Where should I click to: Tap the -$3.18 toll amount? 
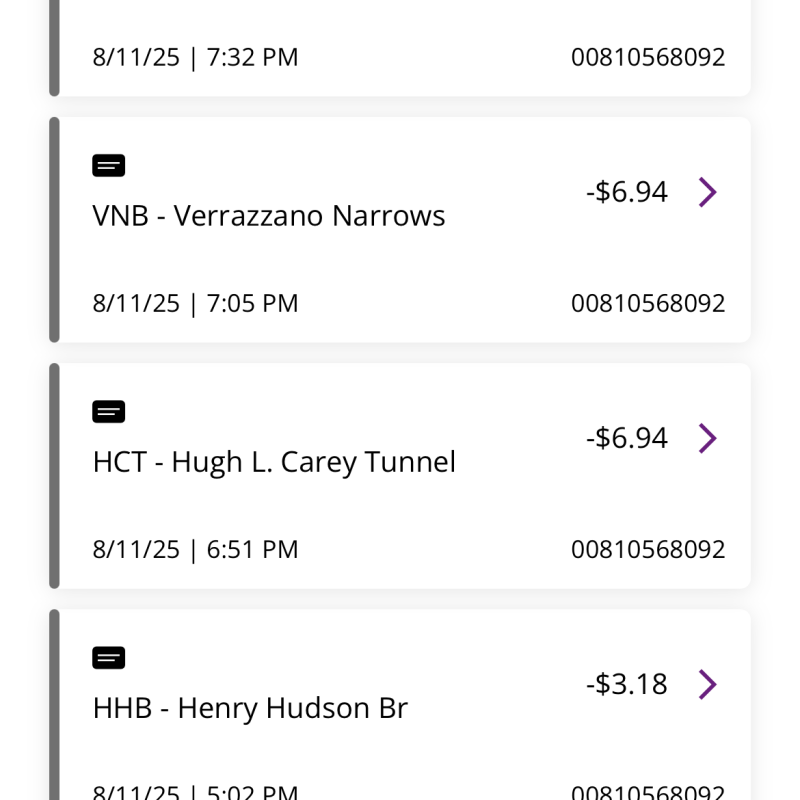click(x=627, y=684)
